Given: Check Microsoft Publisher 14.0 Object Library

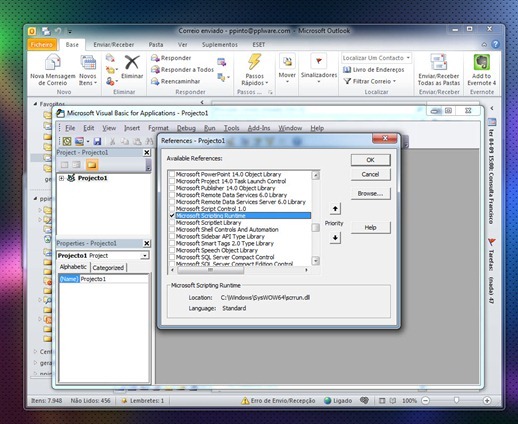Looking at the screenshot, I should click(x=172, y=188).
